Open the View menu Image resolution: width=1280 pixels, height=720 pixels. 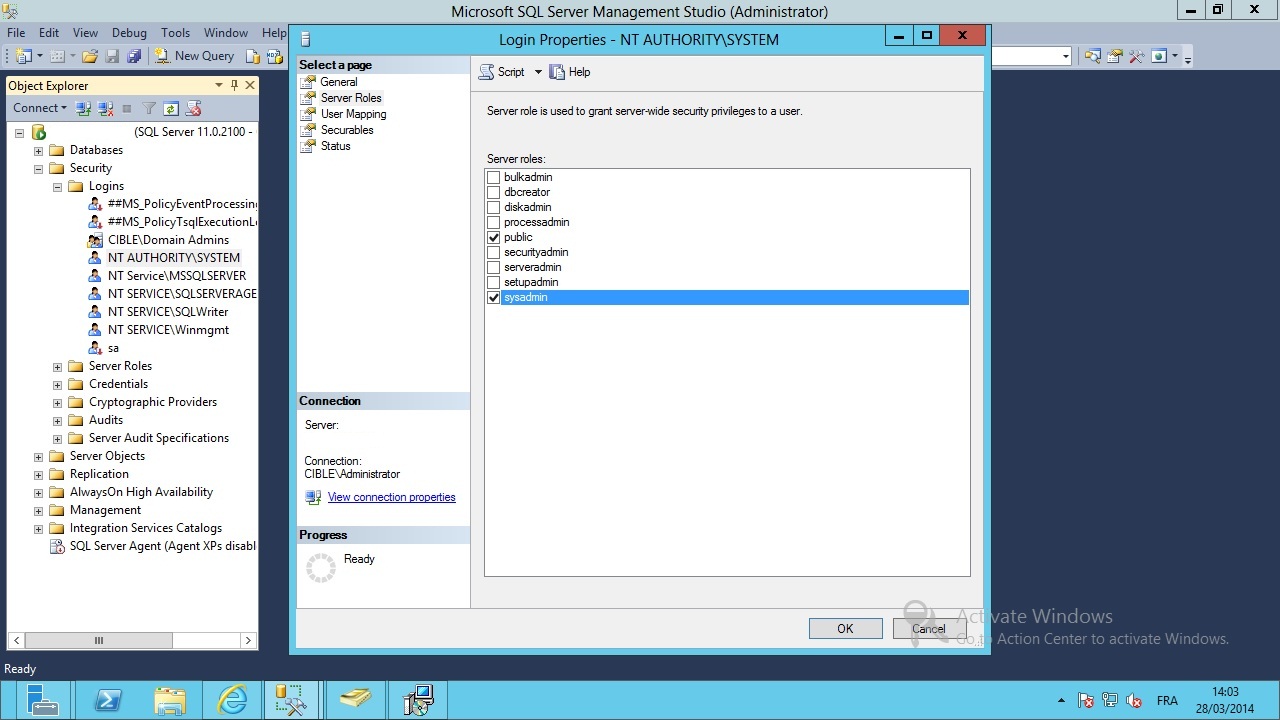click(86, 33)
